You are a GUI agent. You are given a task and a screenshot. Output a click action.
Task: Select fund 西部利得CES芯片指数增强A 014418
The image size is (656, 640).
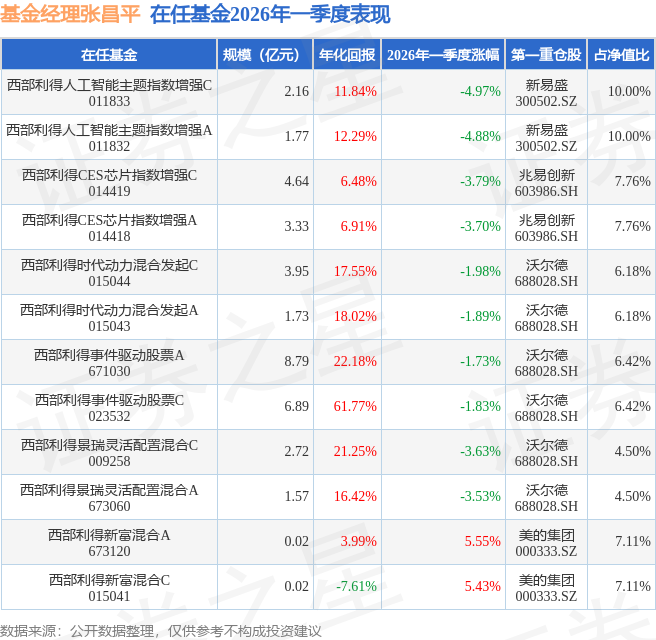click(x=109, y=228)
